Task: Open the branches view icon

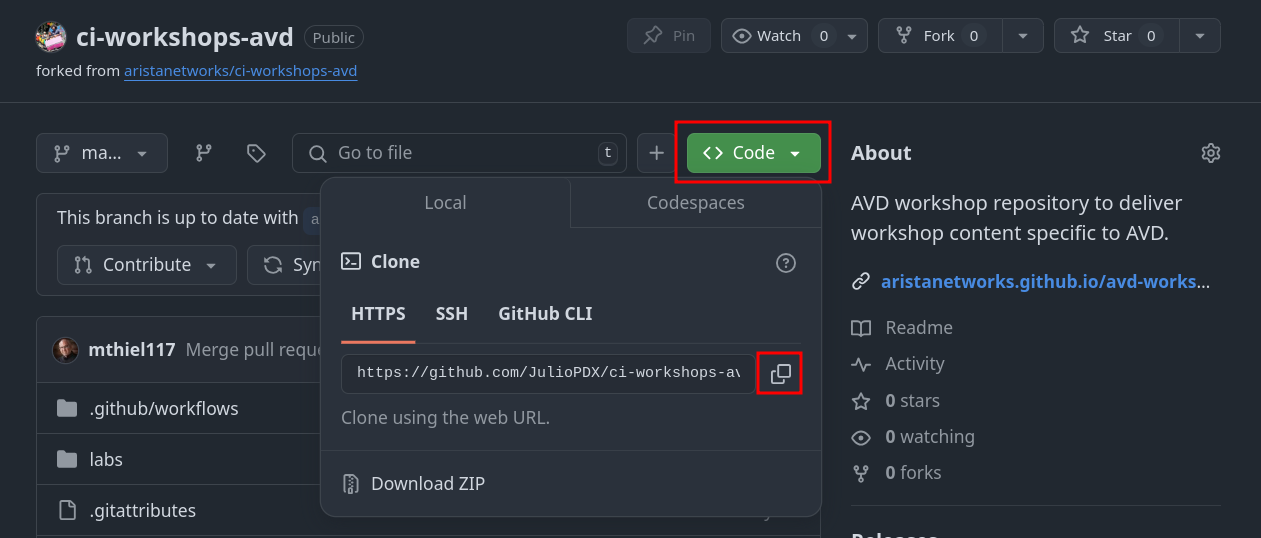Action: pos(204,153)
